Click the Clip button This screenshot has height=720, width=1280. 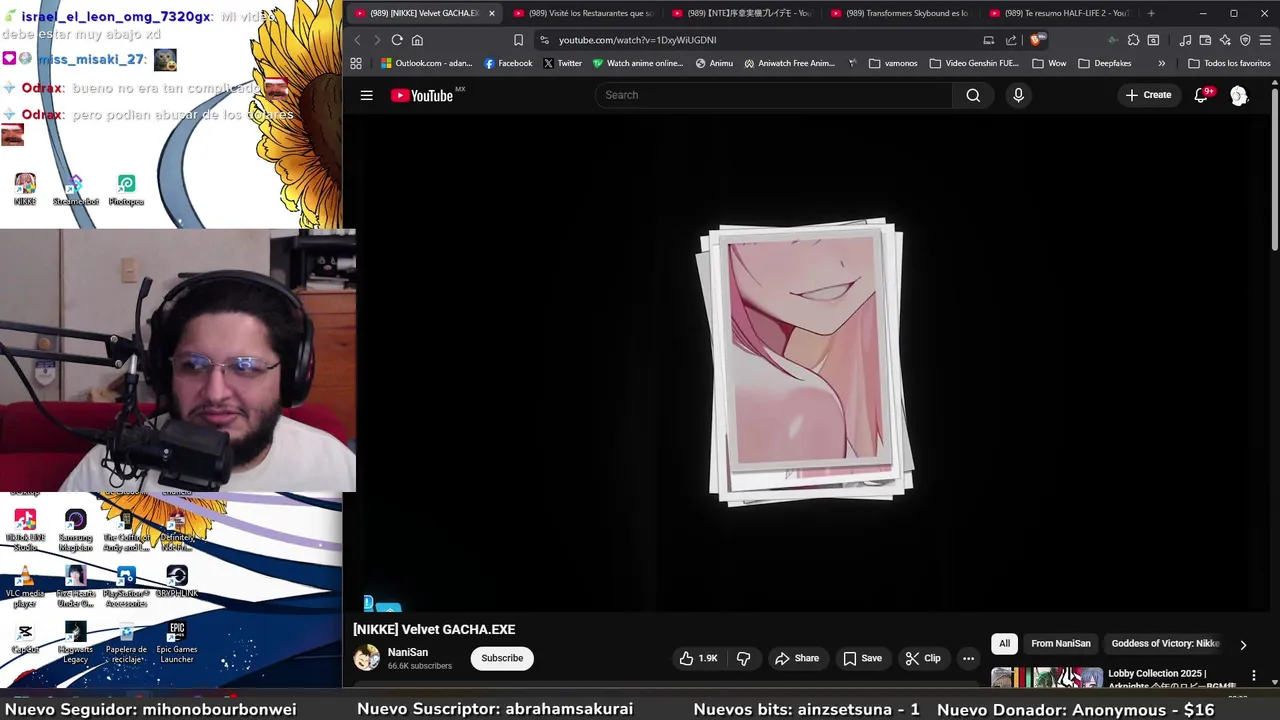(x=923, y=658)
